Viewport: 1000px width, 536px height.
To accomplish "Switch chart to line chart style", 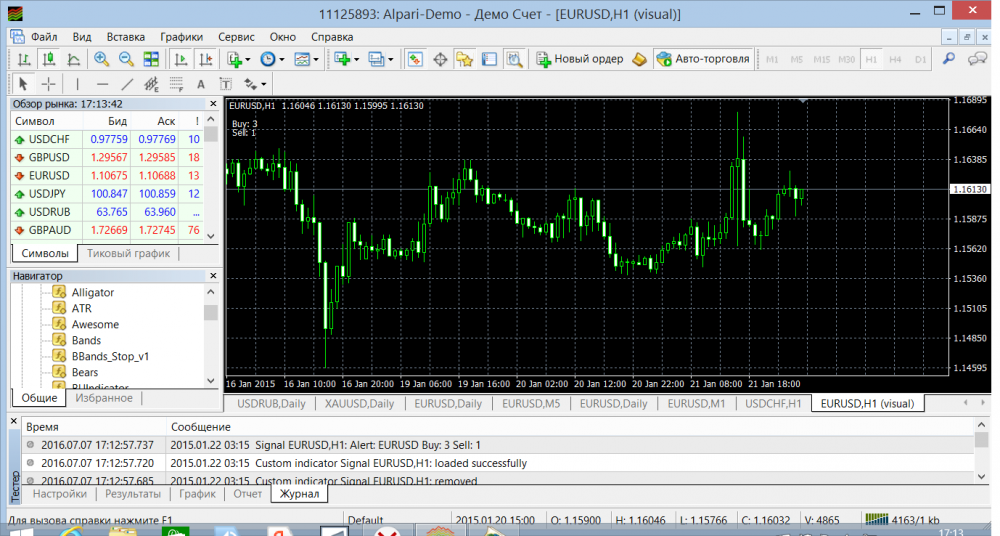I will click(x=73, y=59).
